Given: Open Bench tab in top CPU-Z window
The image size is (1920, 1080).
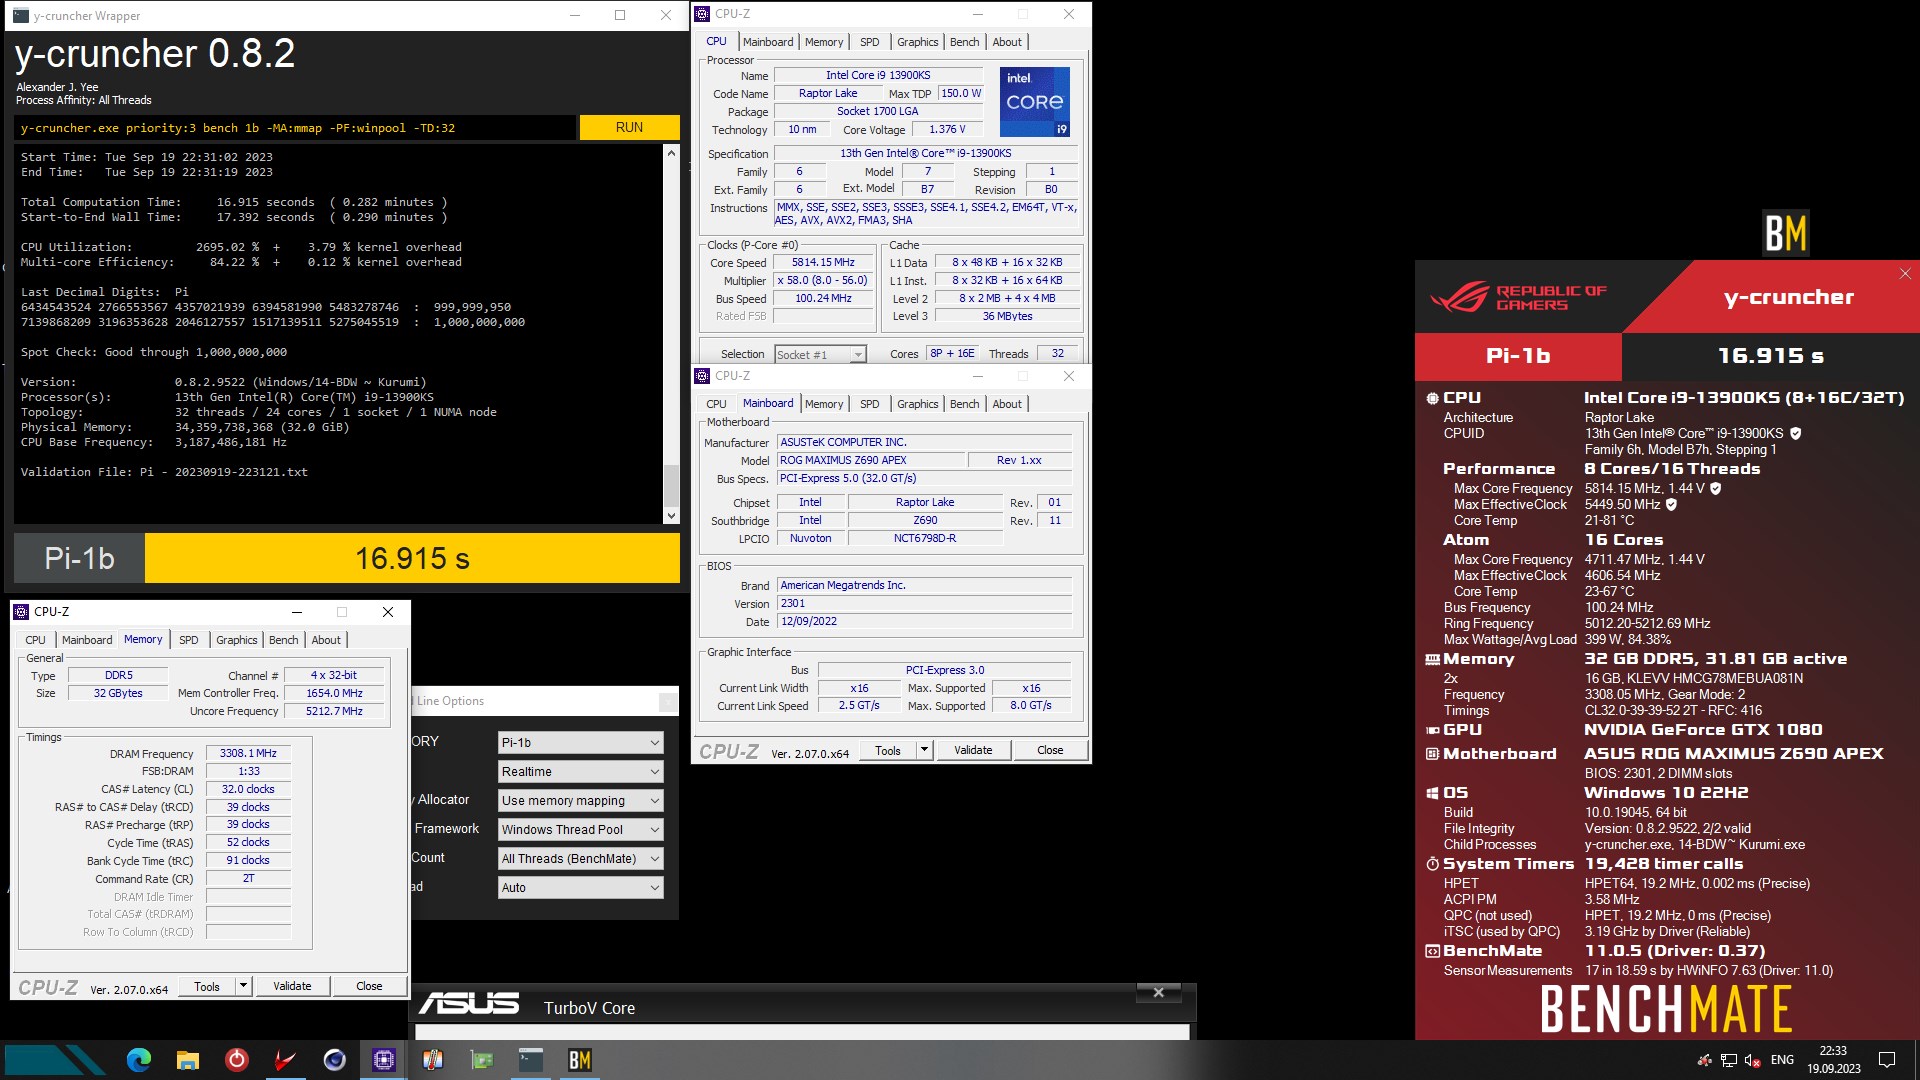Looking at the screenshot, I should pyautogui.click(x=964, y=42).
